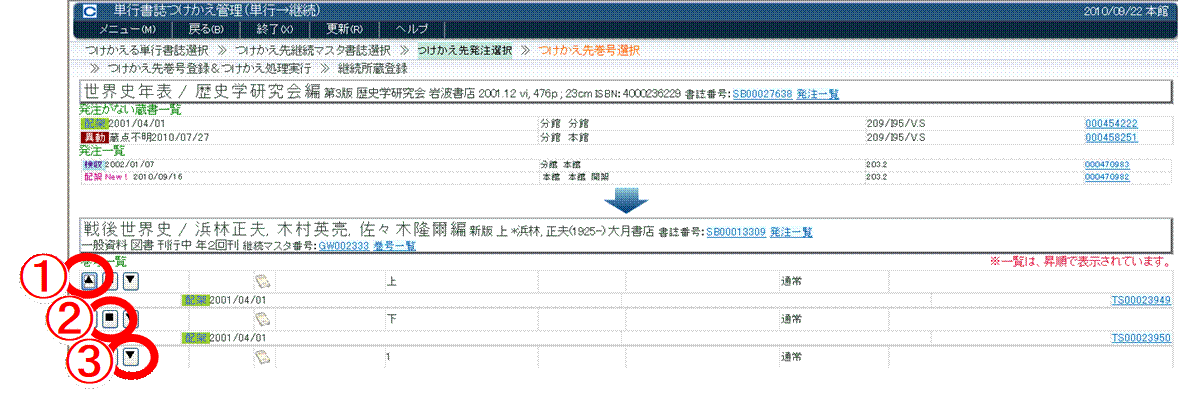Open order link 000470982

[1107, 176]
